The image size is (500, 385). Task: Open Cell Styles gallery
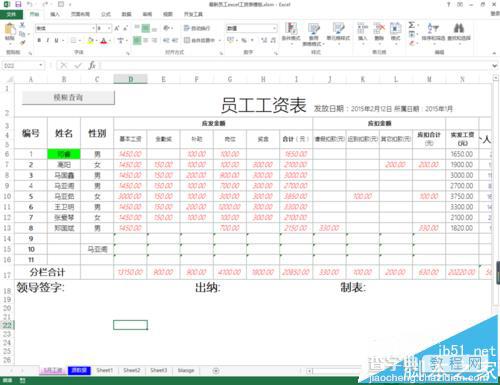(338, 32)
